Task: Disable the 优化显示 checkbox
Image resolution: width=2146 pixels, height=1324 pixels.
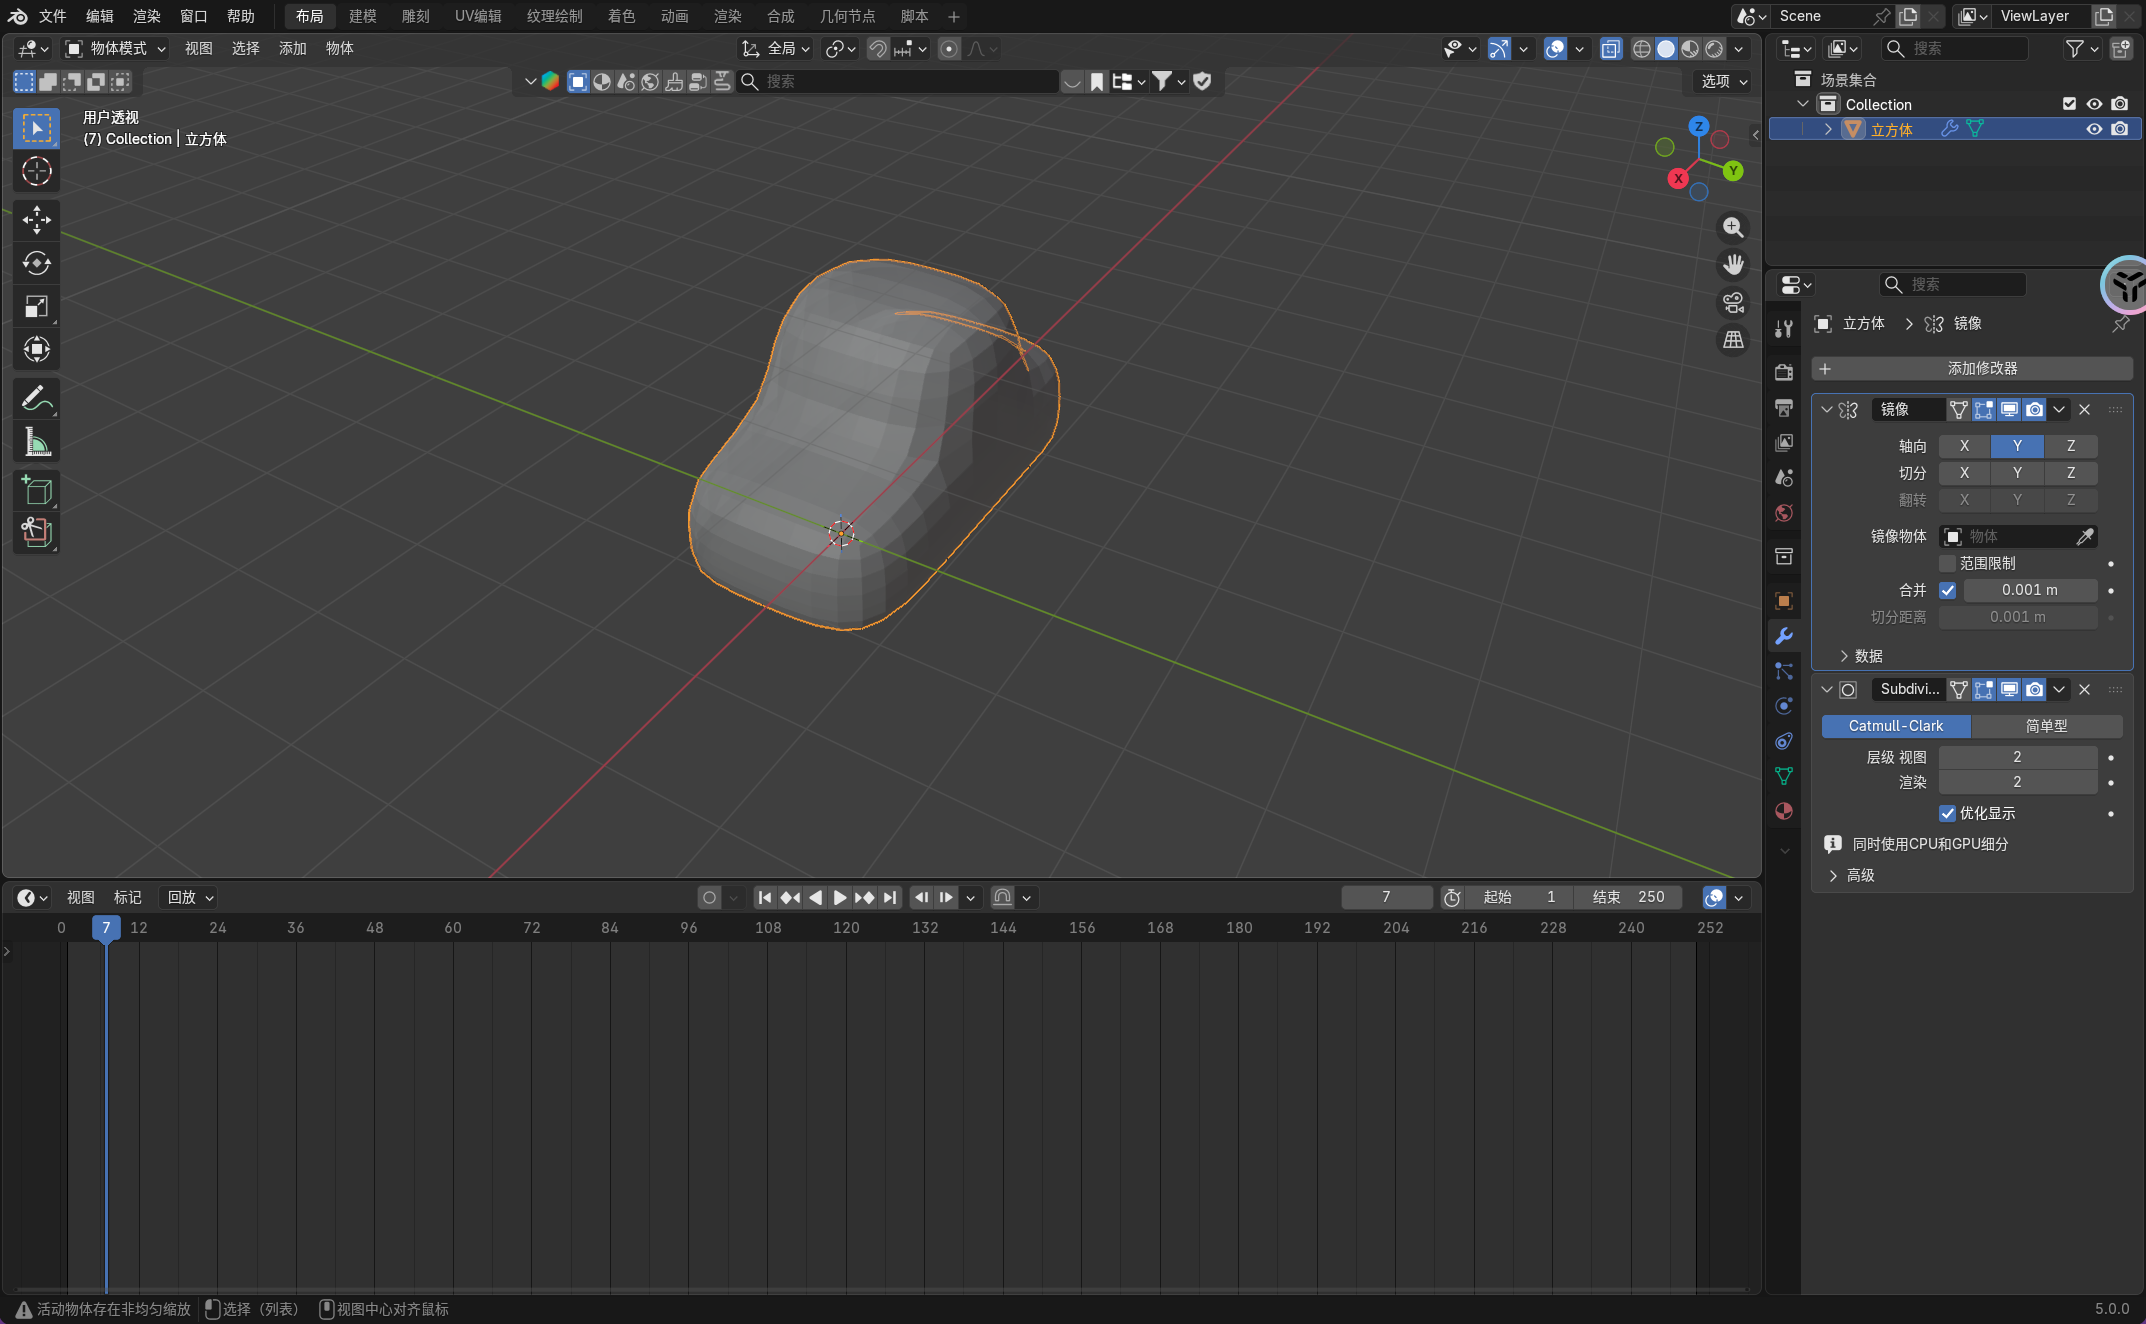Action: click(1947, 813)
